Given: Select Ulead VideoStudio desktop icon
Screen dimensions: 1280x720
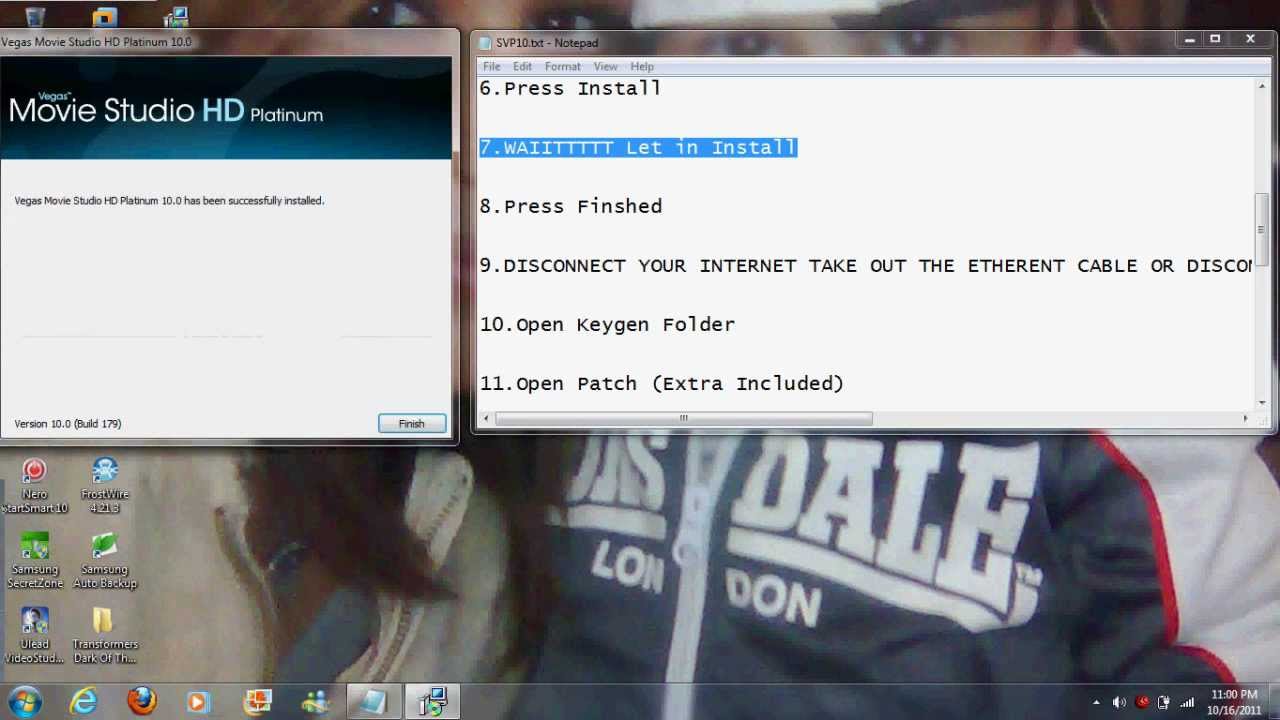Looking at the screenshot, I should click(35, 635).
